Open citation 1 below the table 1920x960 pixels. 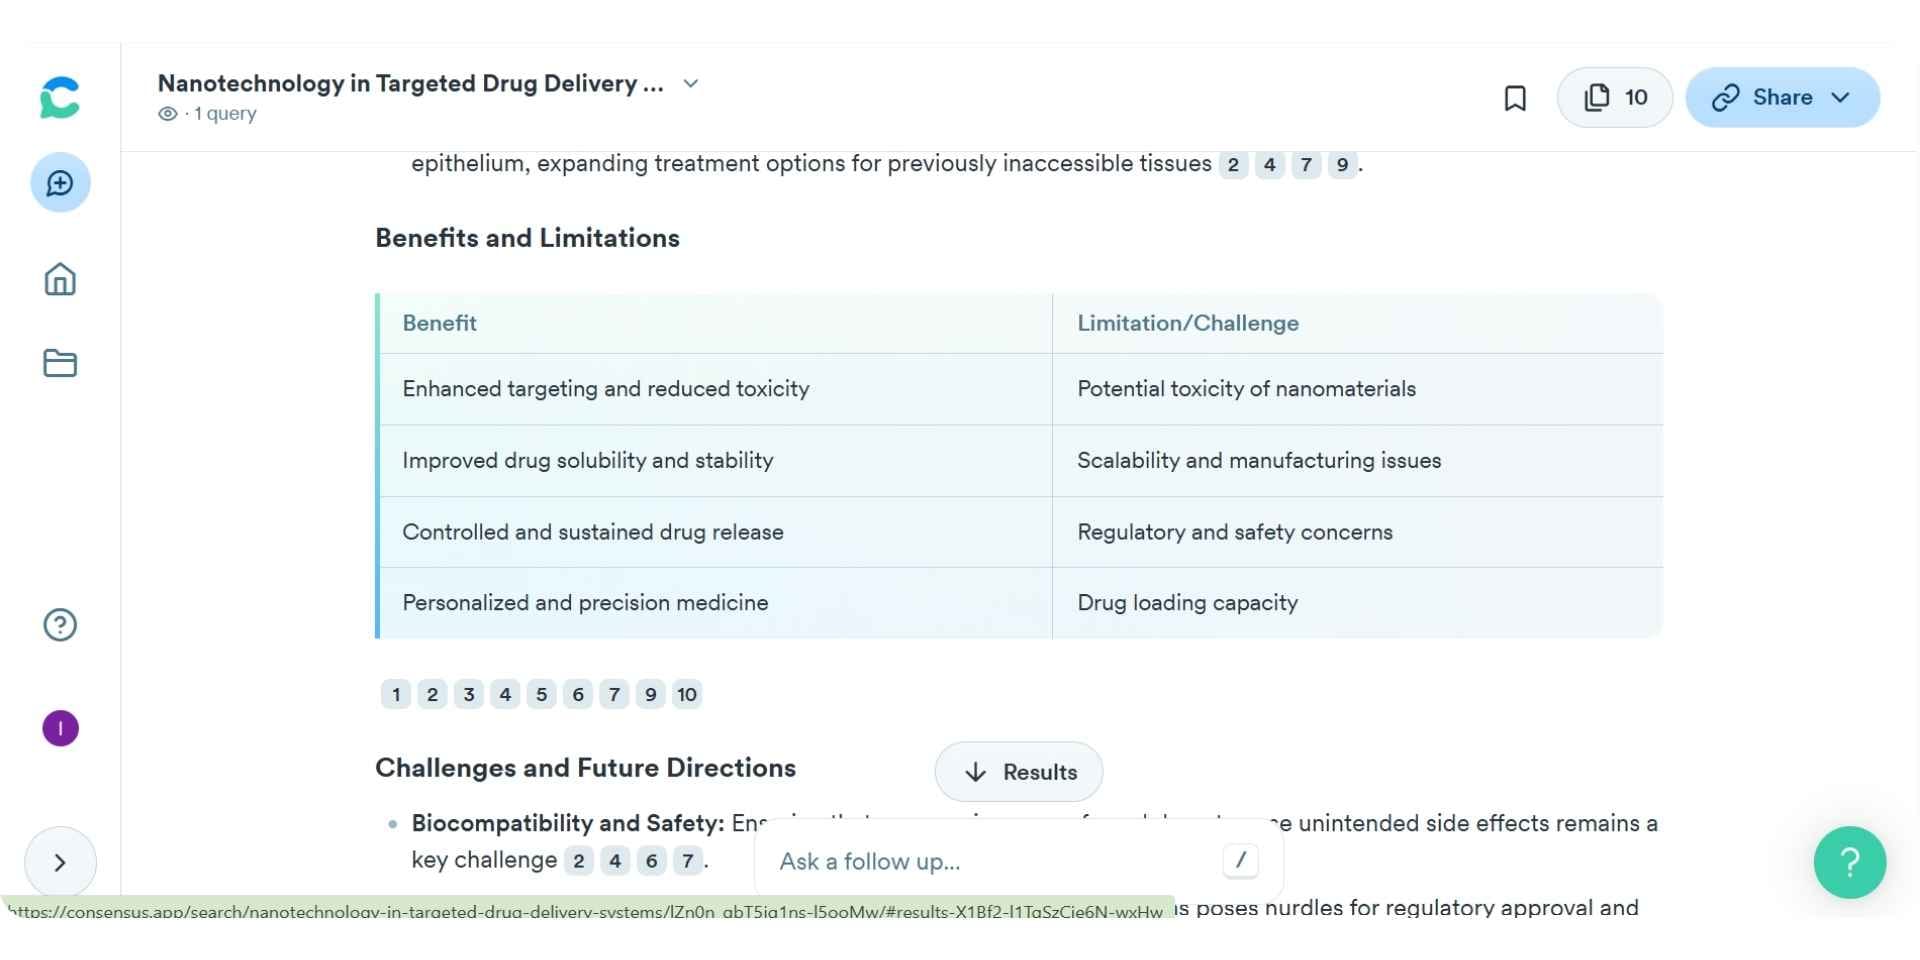[x=396, y=695]
